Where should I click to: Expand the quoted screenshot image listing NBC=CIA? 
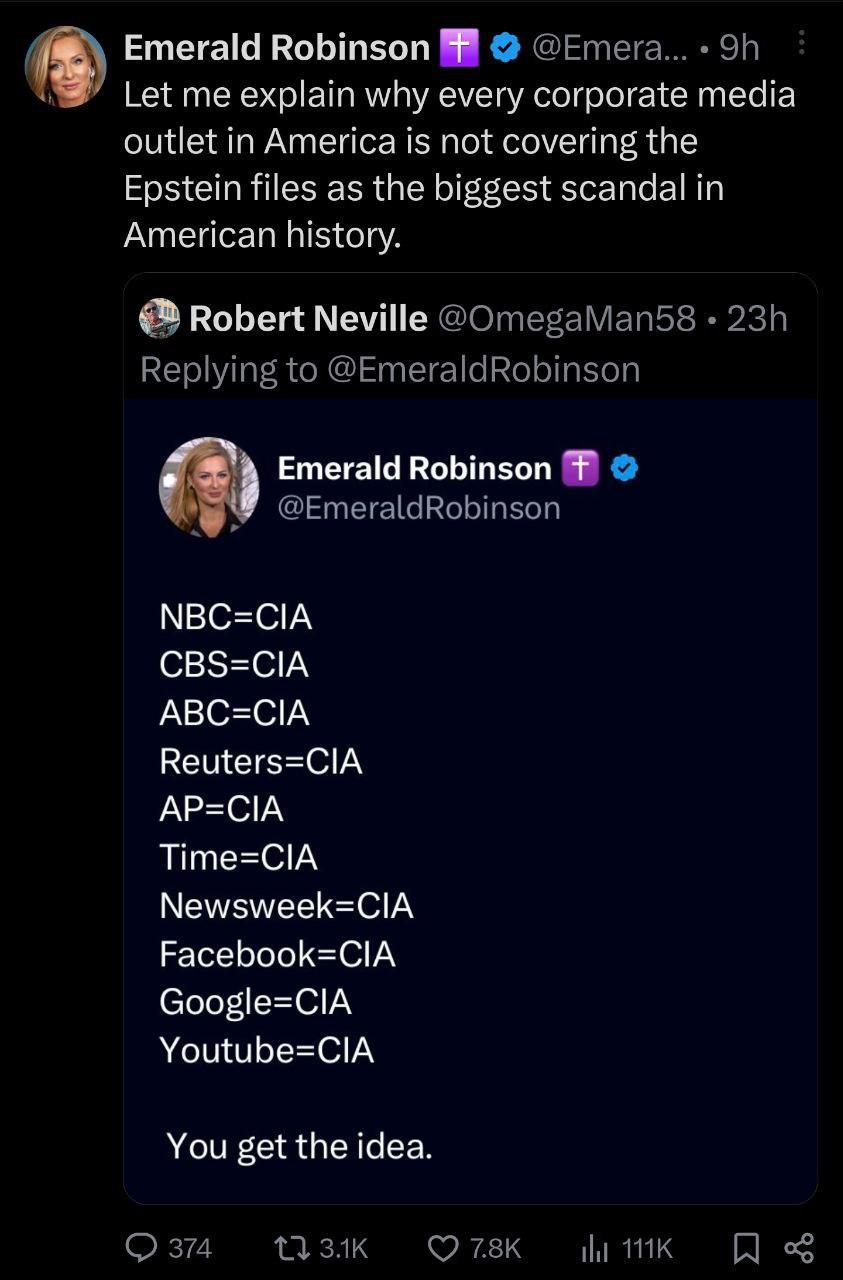(470, 800)
